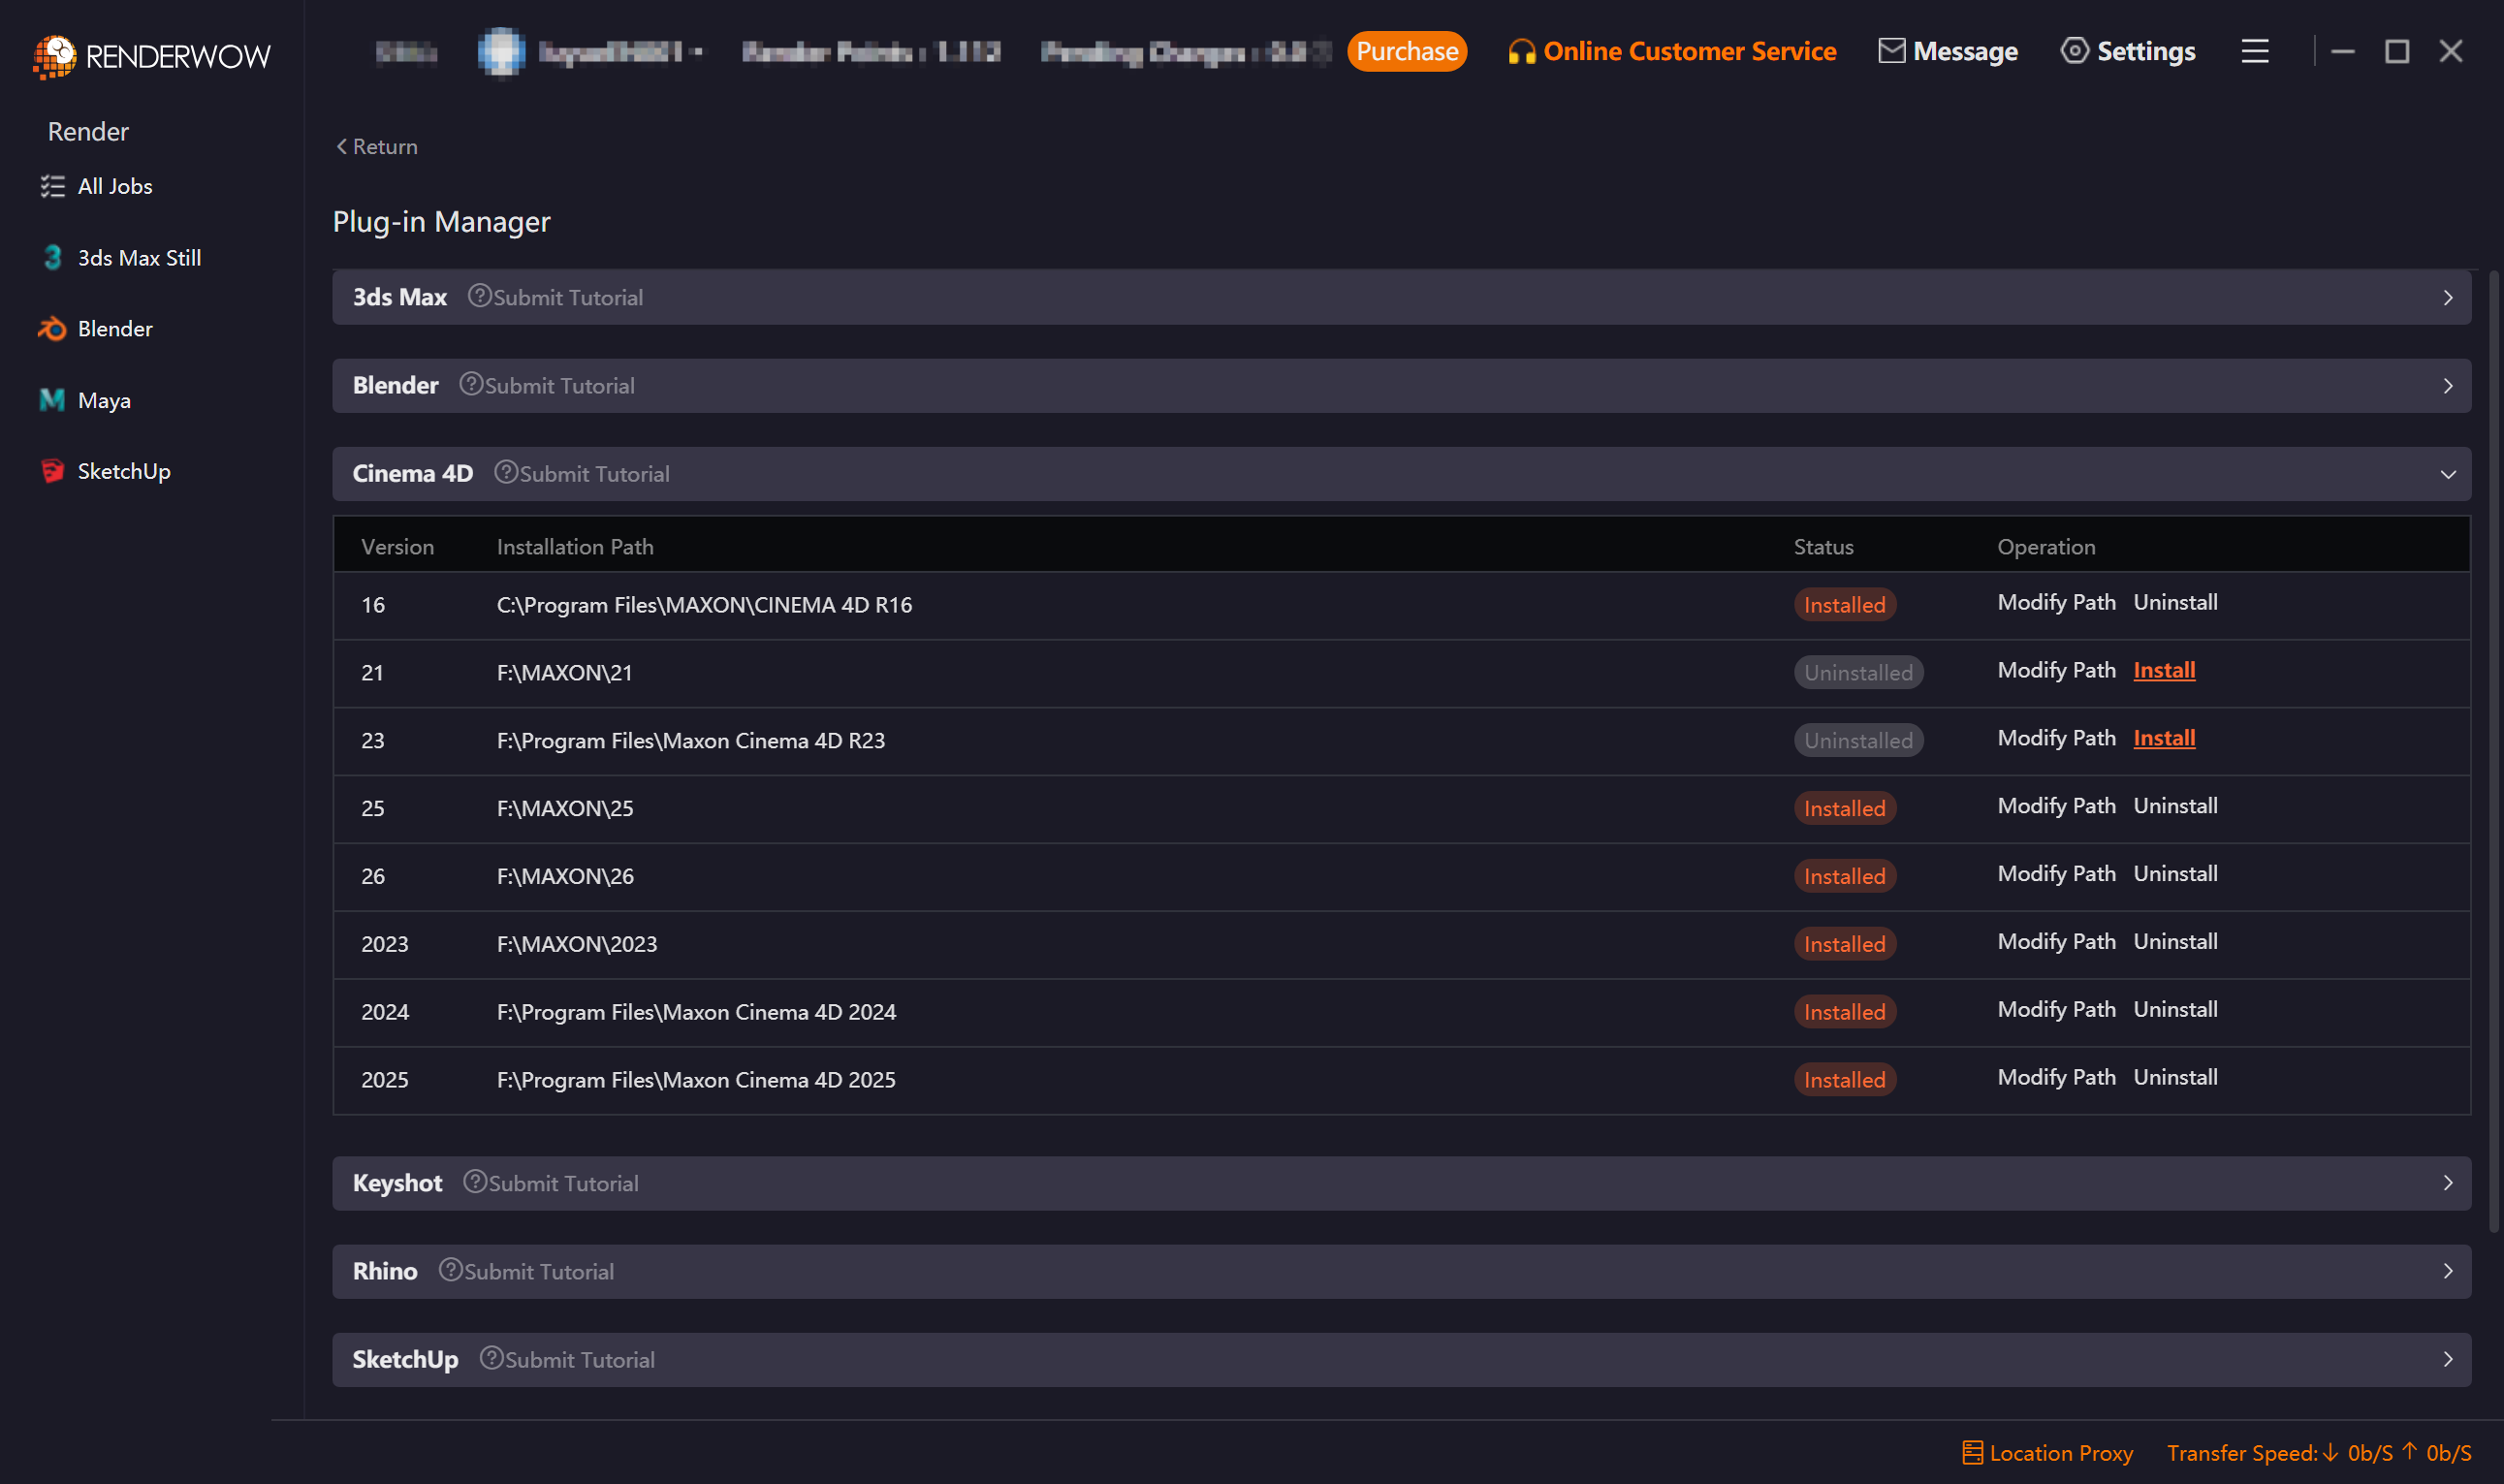This screenshot has width=2504, height=1484.
Task: Click the Submit Tutorial text beside Rhino
Action: tap(539, 1271)
